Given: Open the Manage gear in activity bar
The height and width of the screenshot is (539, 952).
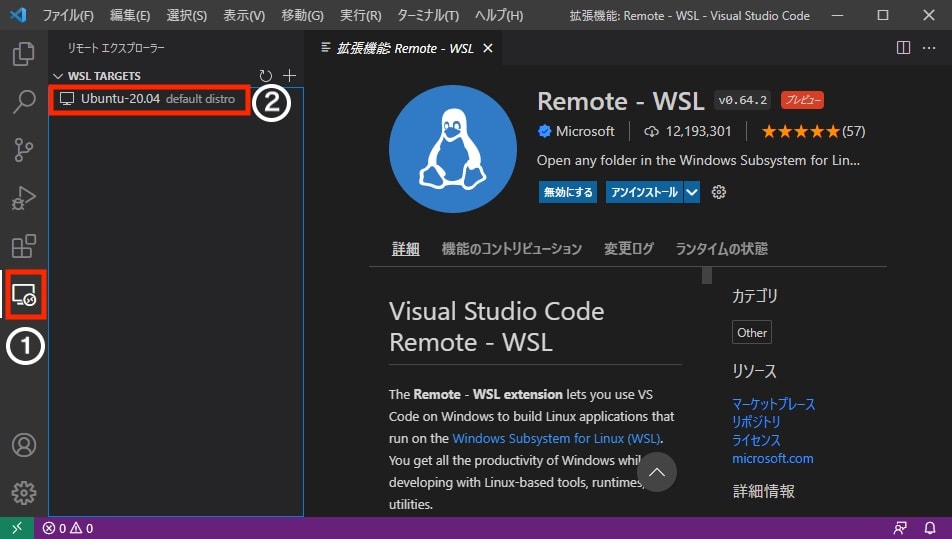Looking at the screenshot, I should [x=24, y=493].
